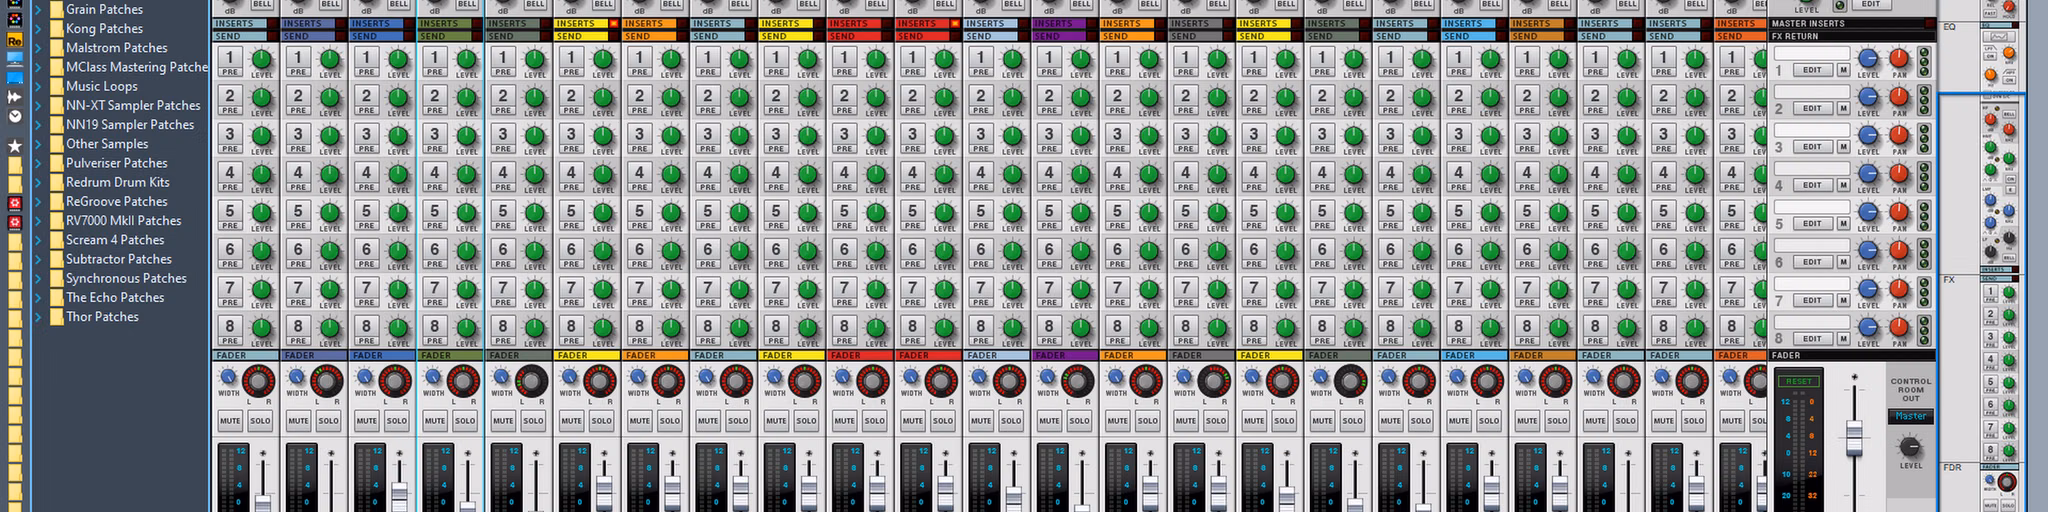
Task: Click the desktop monitor icon in browser sidebar
Action: tap(14, 59)
